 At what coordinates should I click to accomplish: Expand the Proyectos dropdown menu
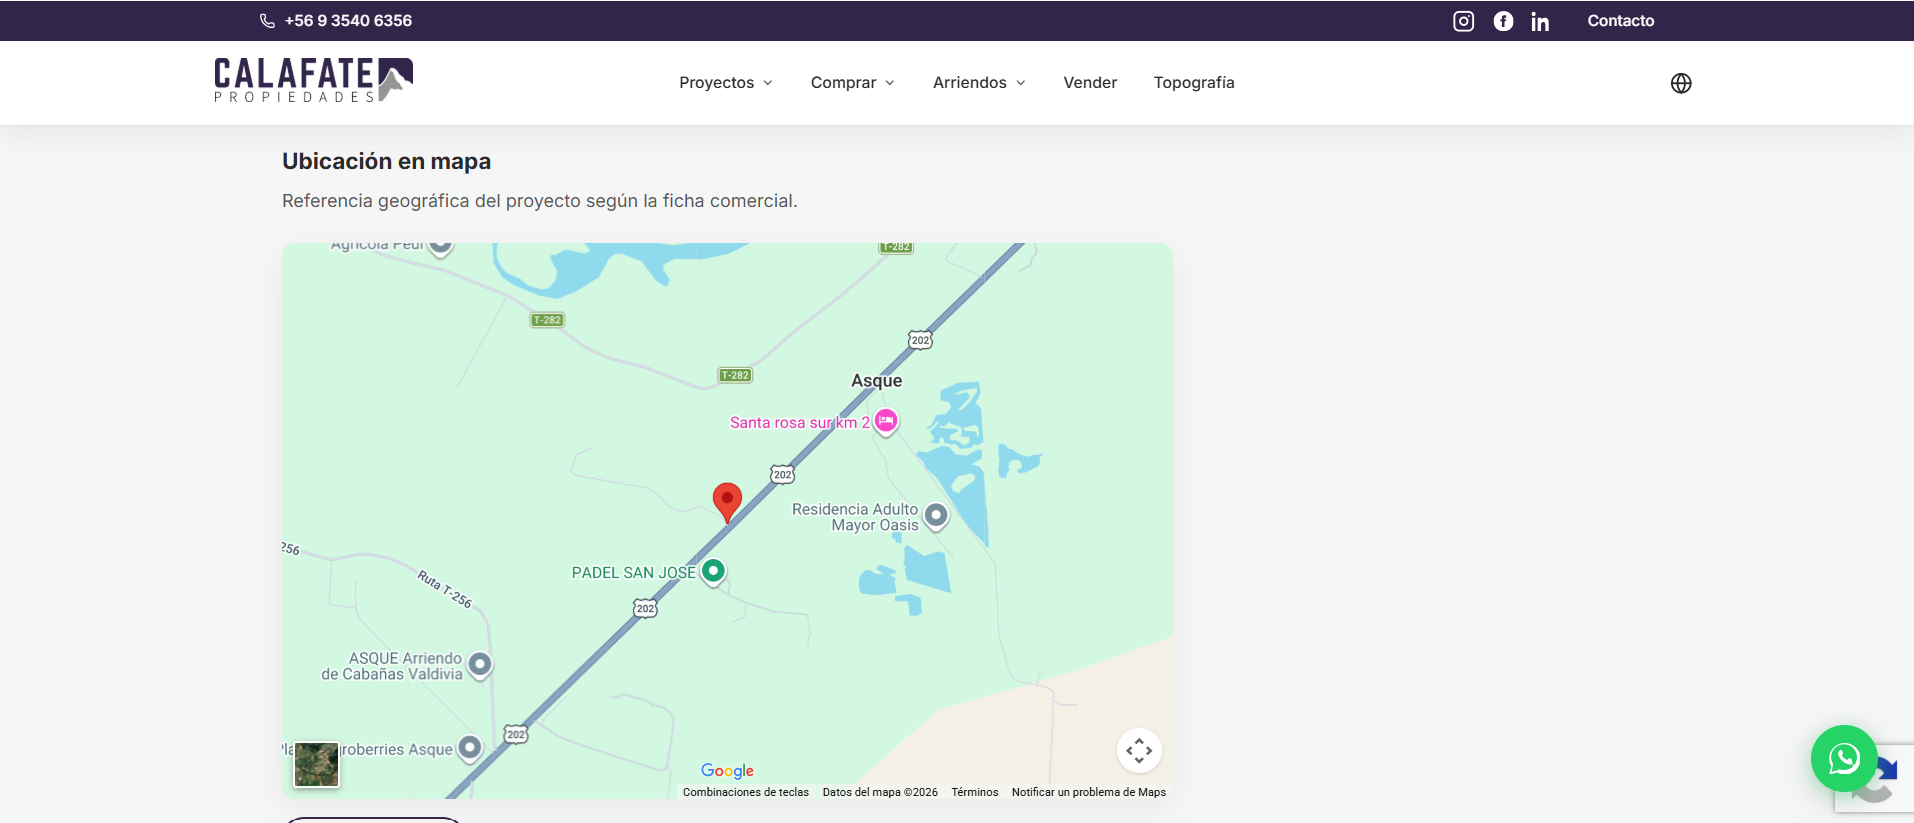726,83
